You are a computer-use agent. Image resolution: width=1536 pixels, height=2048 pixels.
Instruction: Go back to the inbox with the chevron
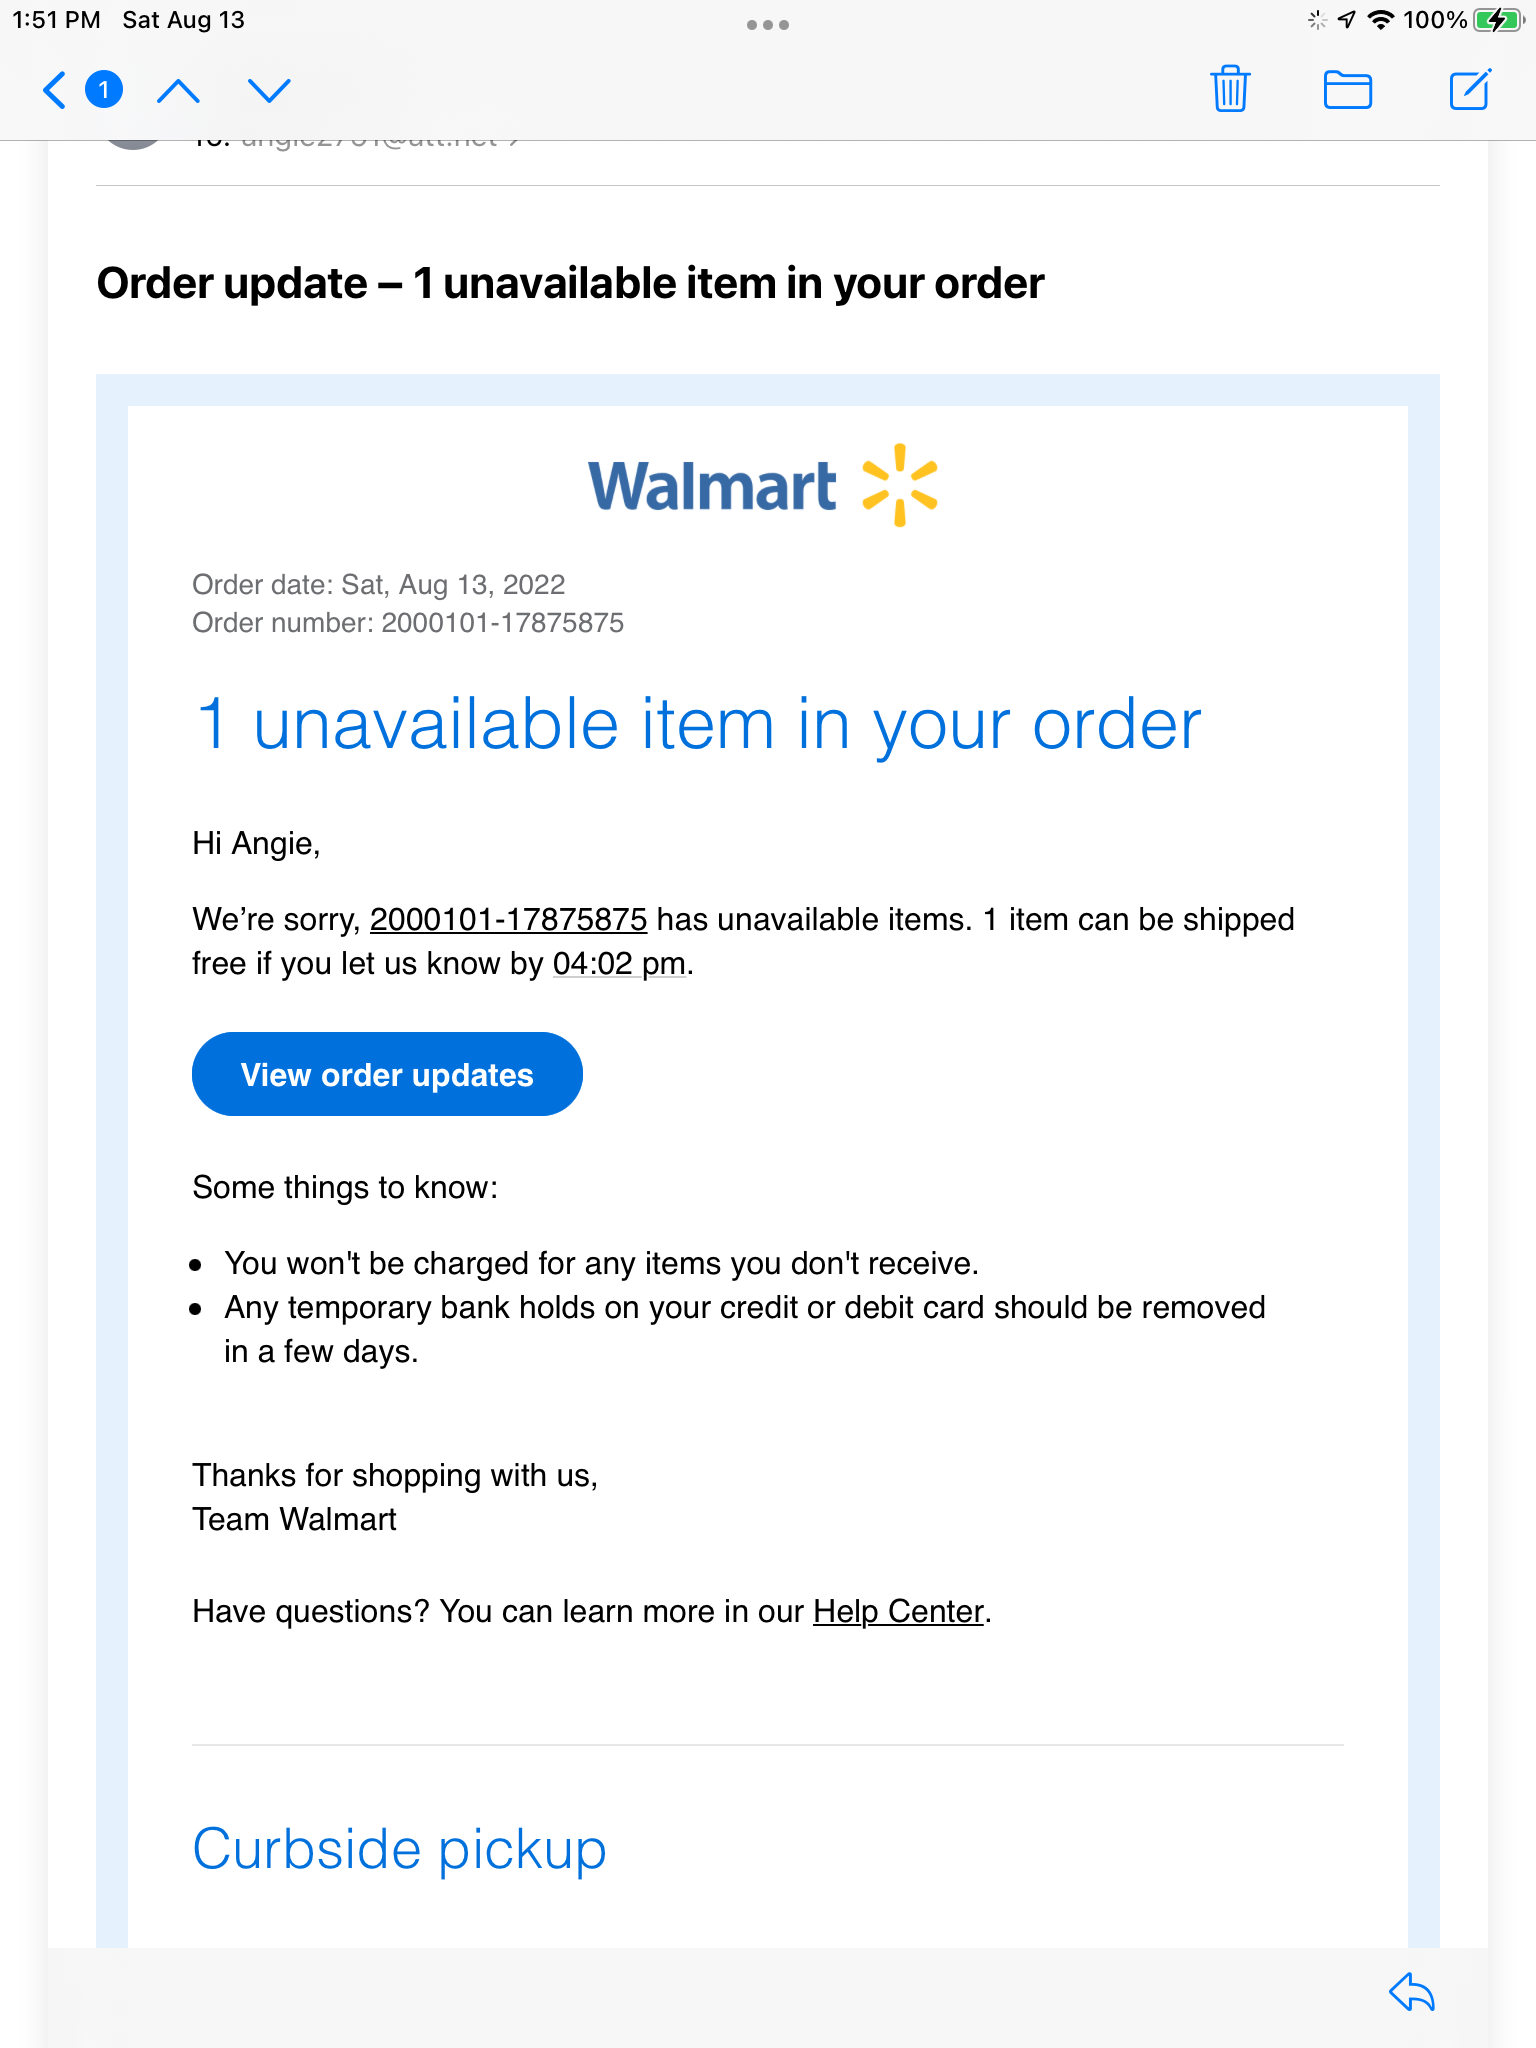[x=54, y=90]
